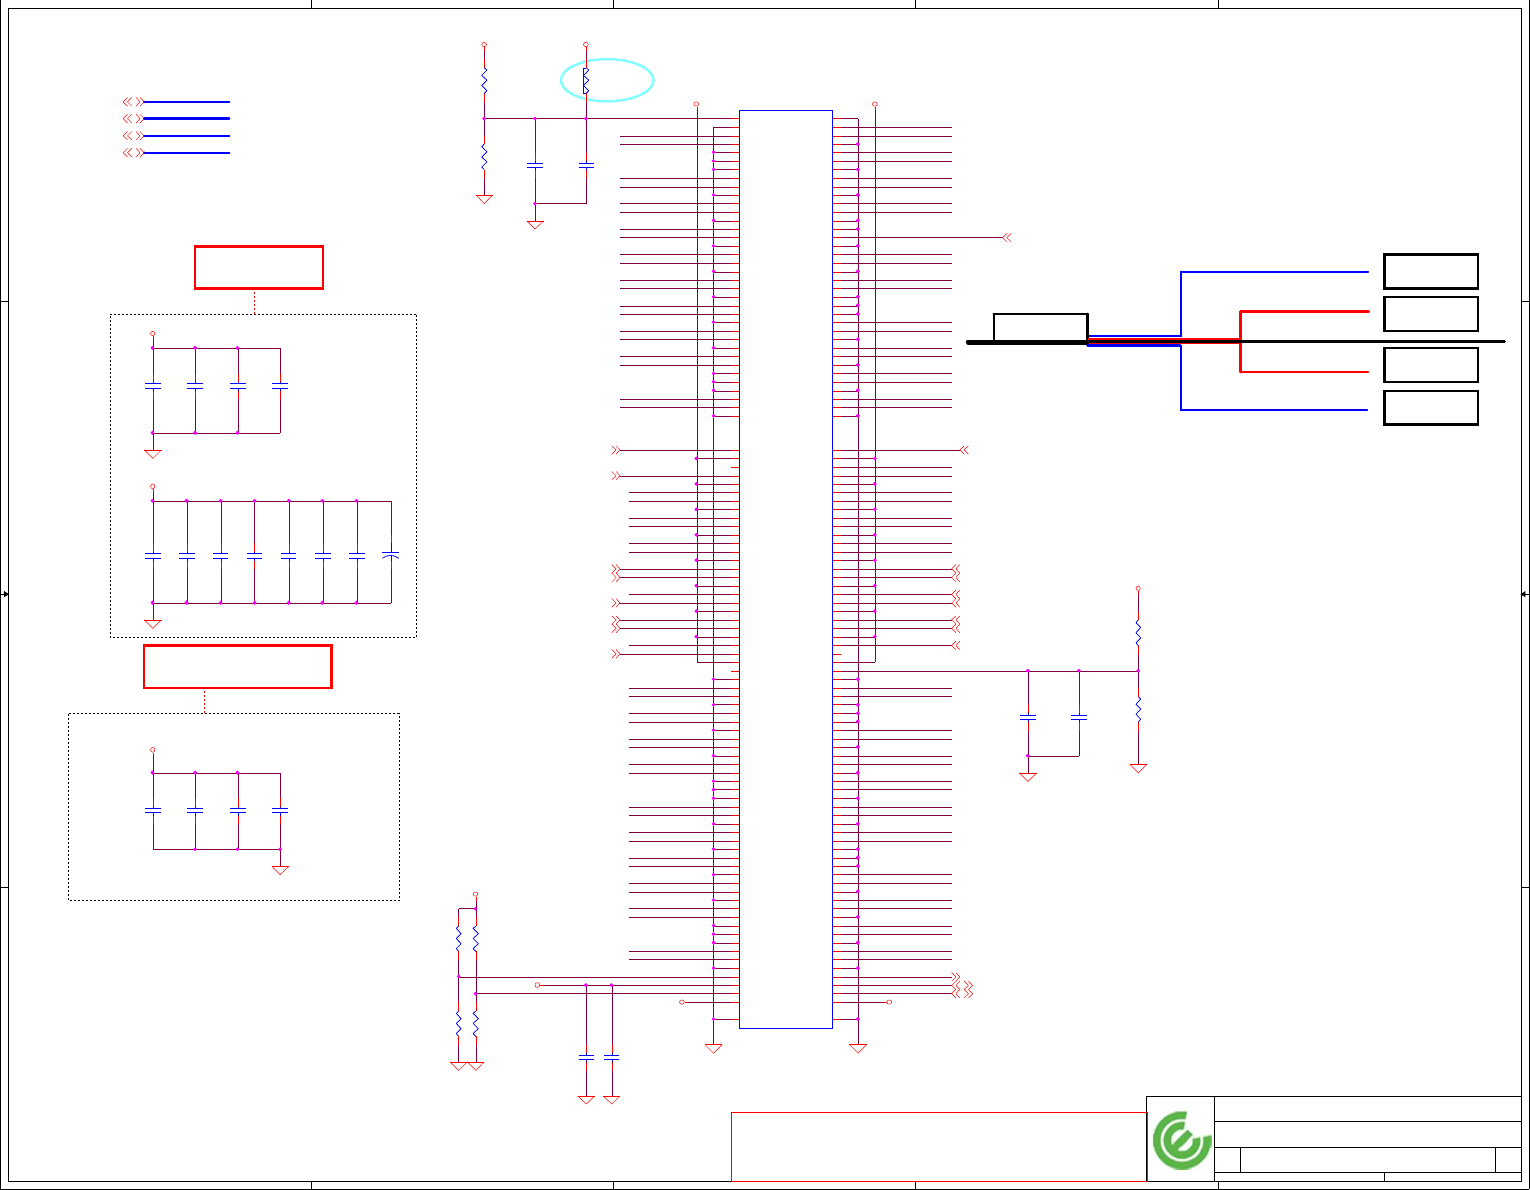Click the green circular logo in the title block
The width and height of the screenshot is (1530, 1190).
1181,1140
